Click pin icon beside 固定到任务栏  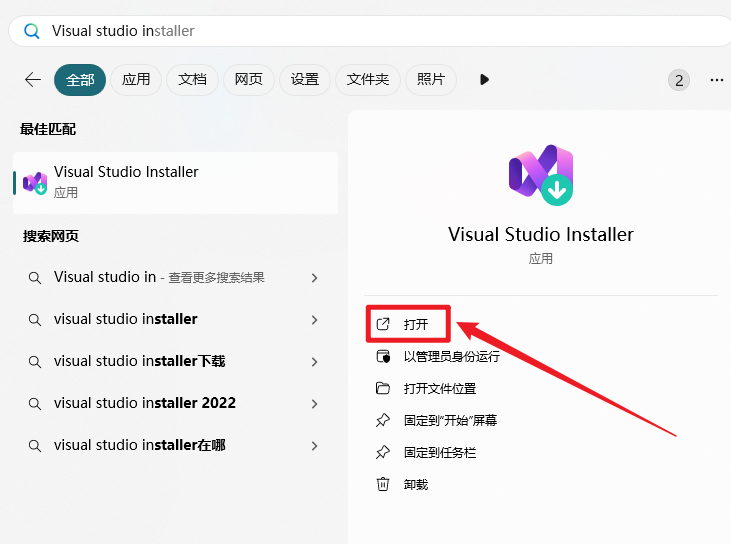[383, 452]
